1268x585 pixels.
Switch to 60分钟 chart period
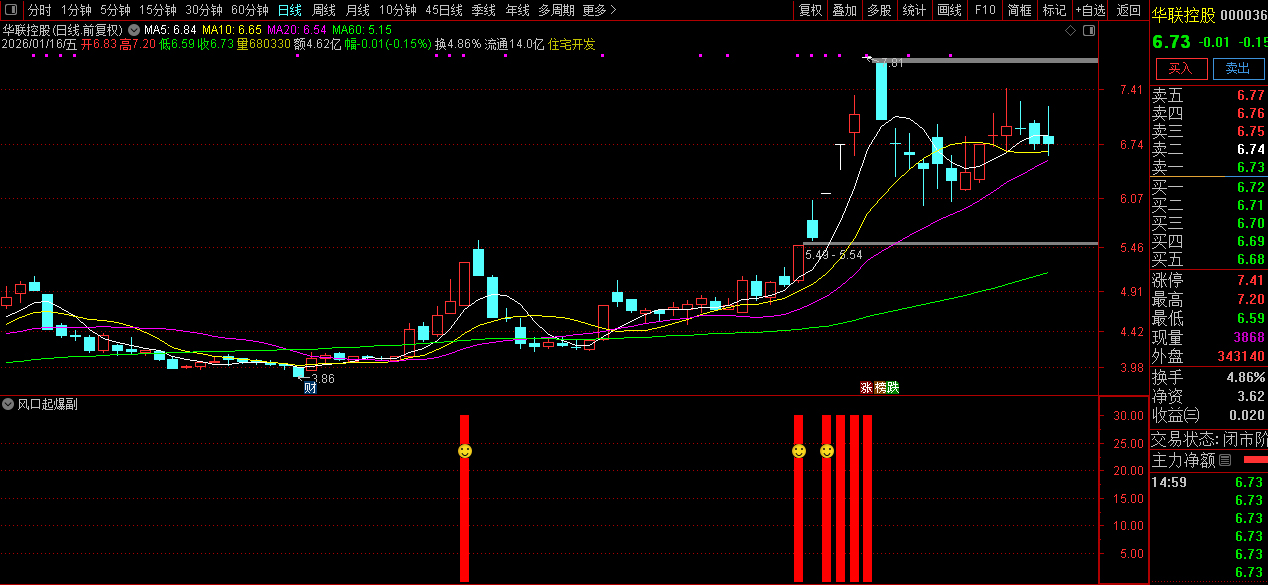tap(249, 10)
